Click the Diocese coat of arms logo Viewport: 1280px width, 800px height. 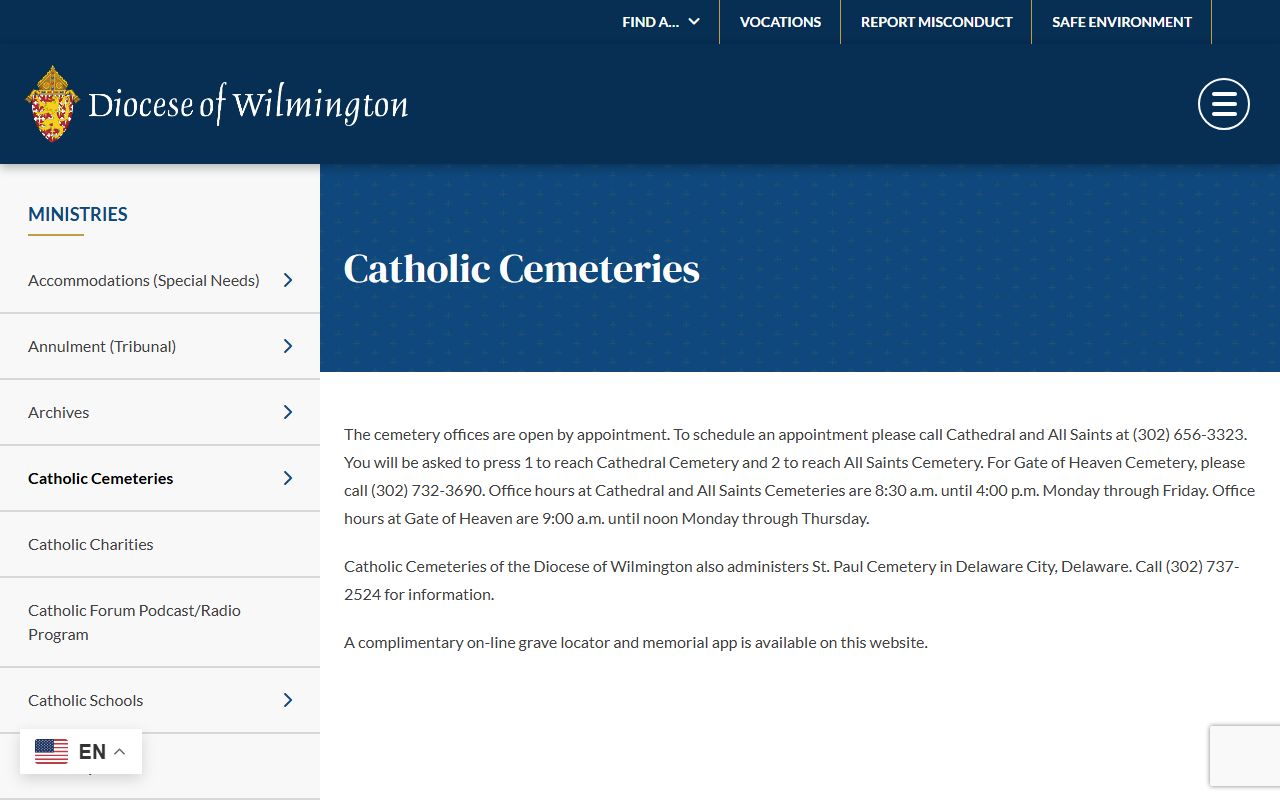click(52, 104)
